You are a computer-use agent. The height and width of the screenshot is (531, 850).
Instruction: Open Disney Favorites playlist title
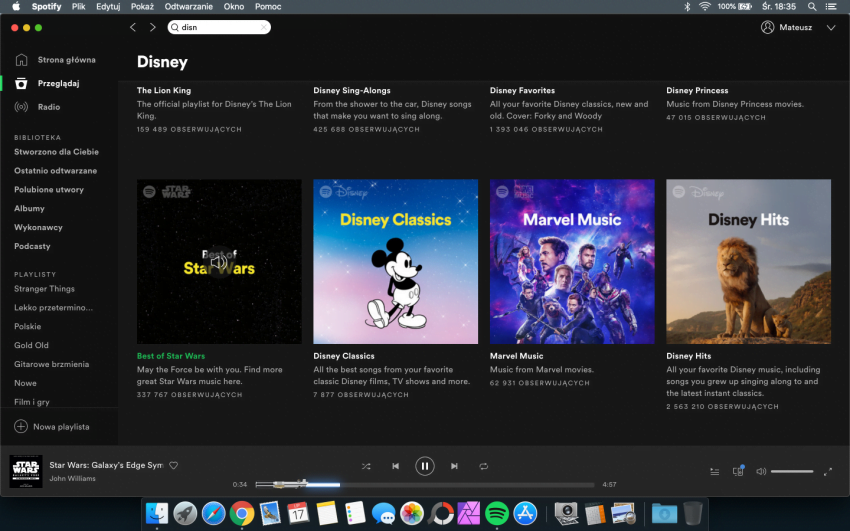pos(522,90)
